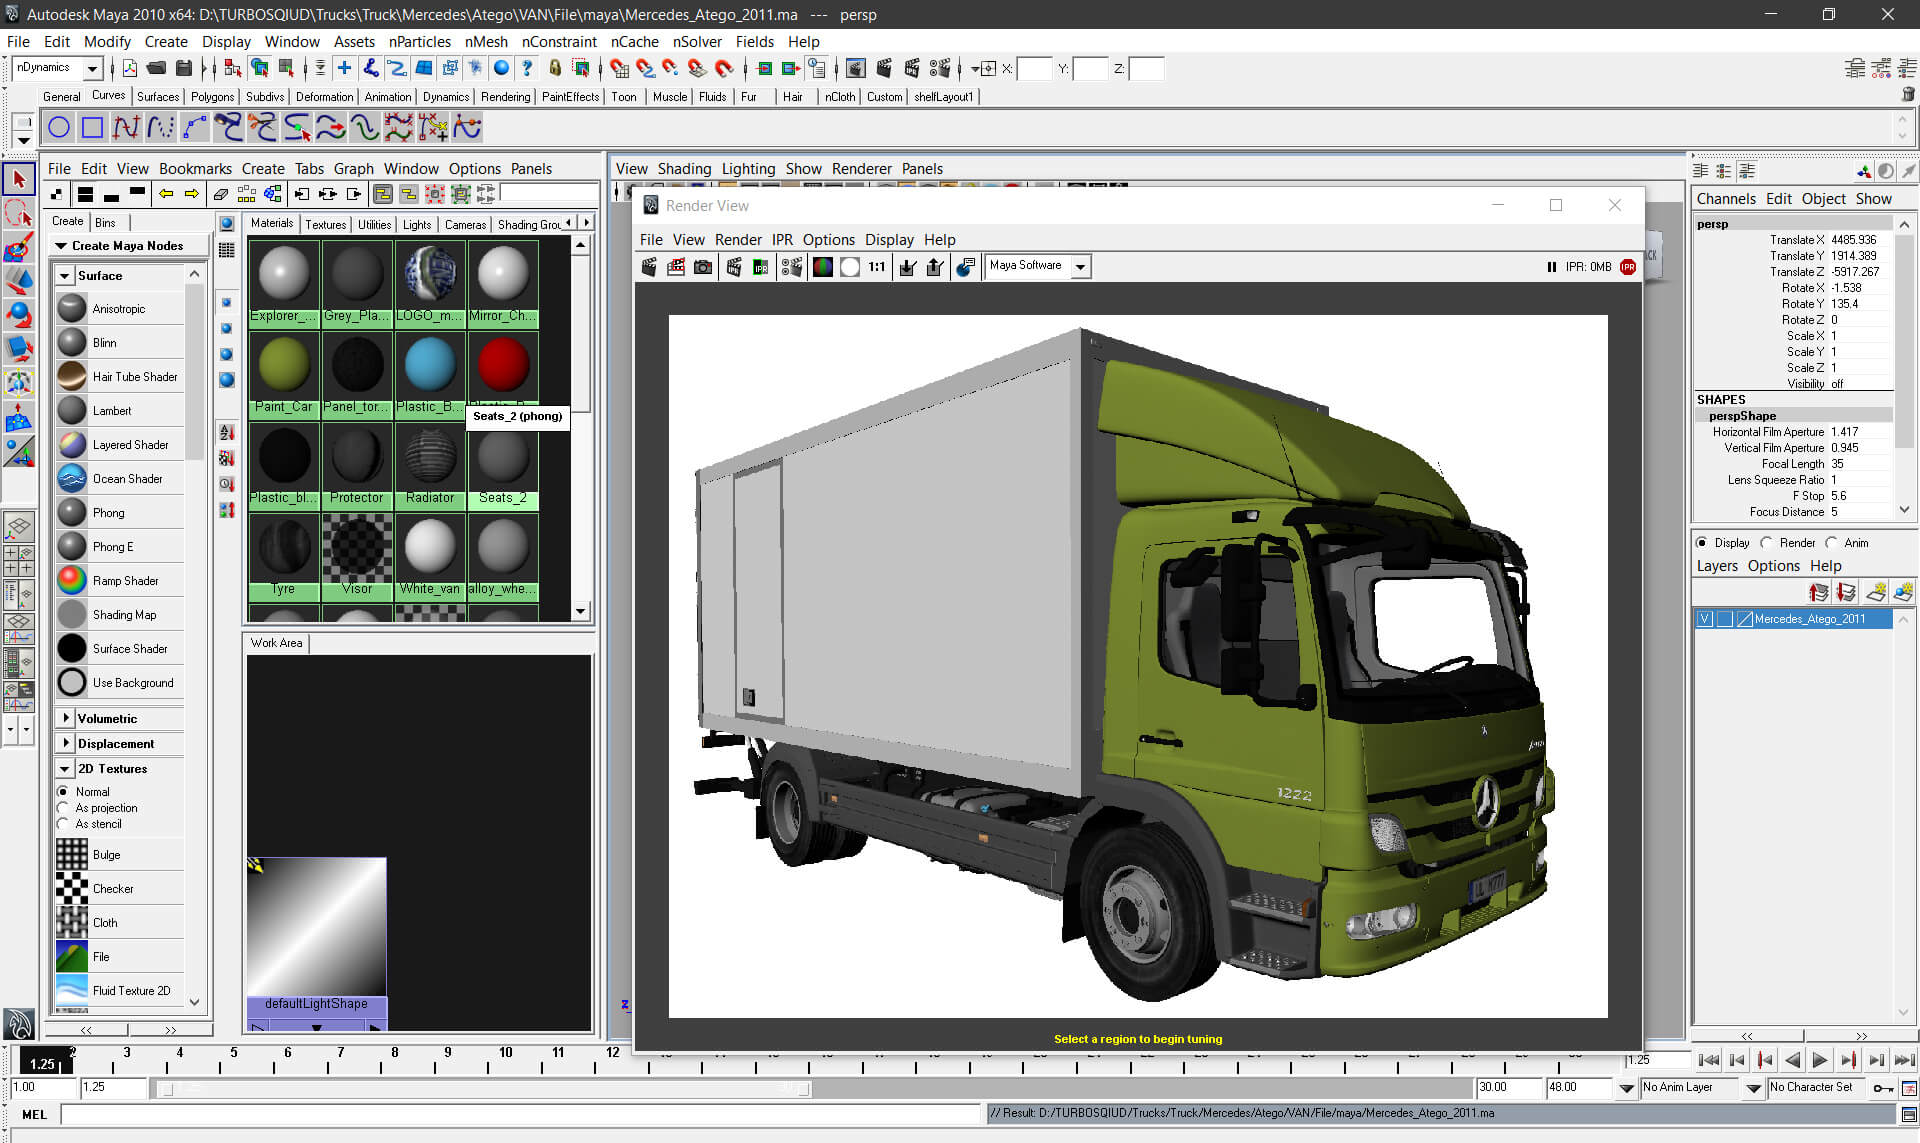
Task: Collapse the Create Maya Nodes header
Action: [61, 245]
